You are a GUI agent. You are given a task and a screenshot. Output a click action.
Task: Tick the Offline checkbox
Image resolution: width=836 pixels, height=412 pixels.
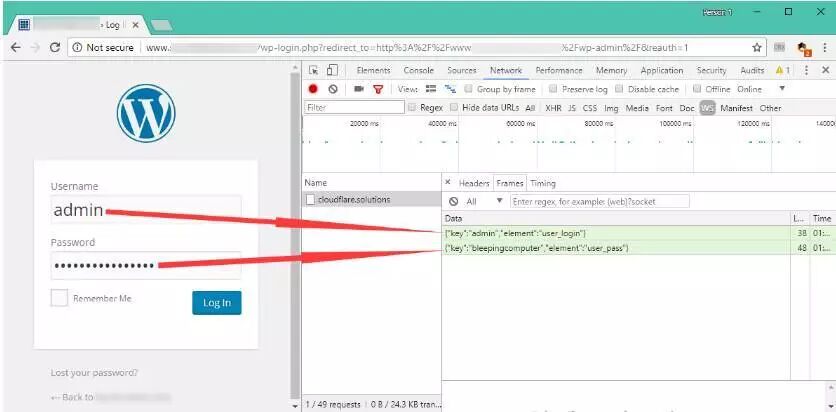click(x=697, y=89)
